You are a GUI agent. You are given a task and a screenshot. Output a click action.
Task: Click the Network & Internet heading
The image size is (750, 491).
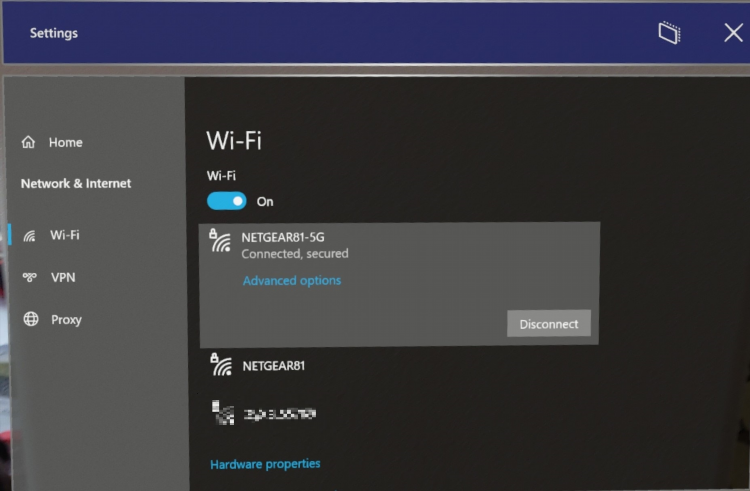point(76,183)
